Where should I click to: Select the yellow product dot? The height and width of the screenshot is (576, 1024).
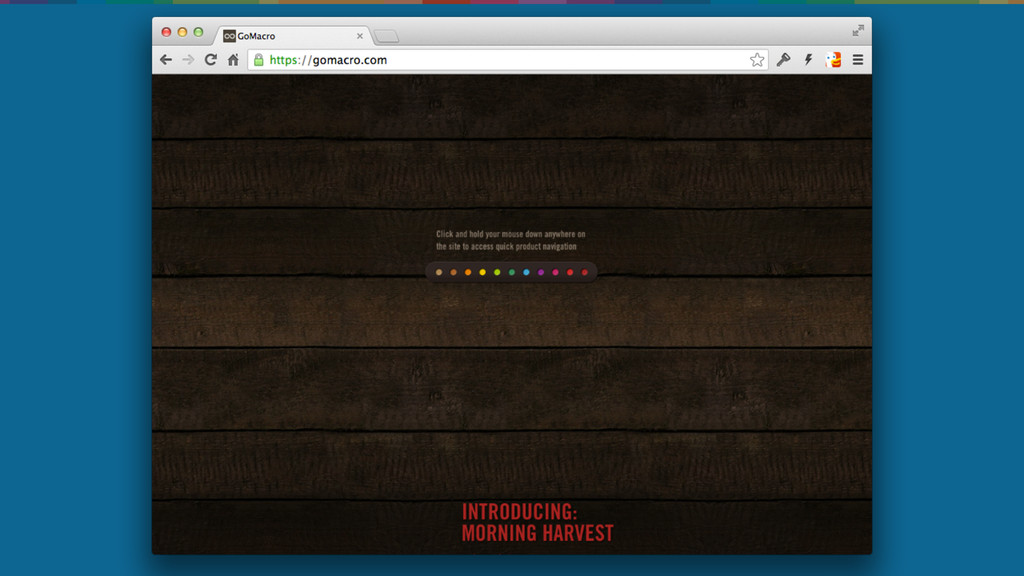[x=483, y=272]
